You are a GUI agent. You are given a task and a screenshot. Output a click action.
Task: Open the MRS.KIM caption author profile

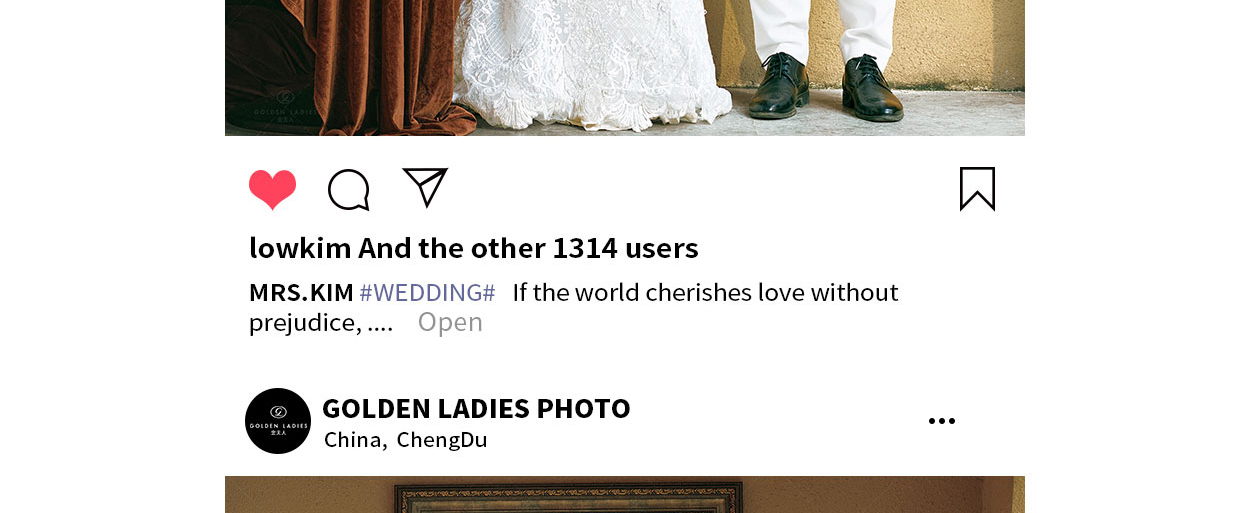pyautogui.click(x=301, y=293)
